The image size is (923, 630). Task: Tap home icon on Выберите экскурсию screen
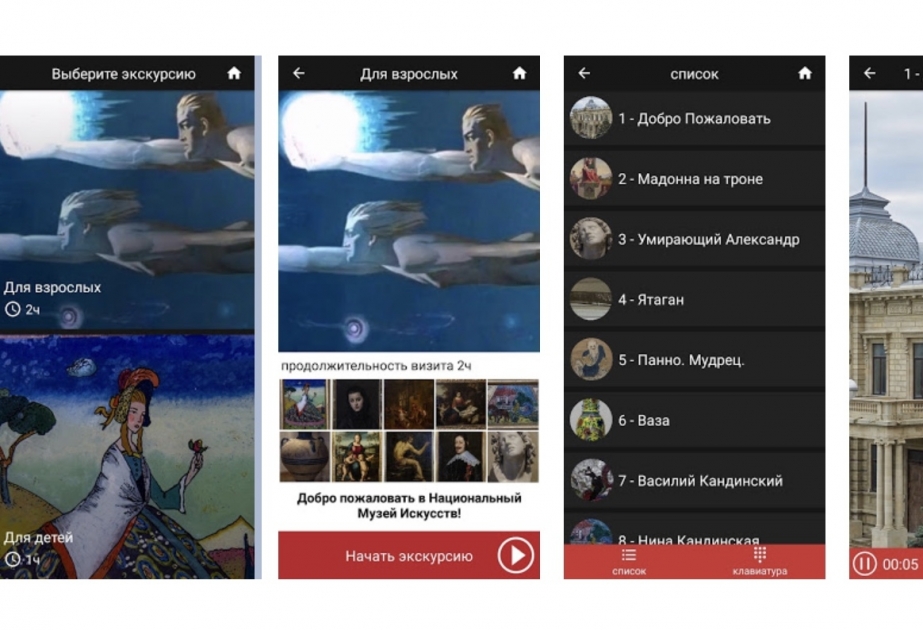tap(234, 73)
